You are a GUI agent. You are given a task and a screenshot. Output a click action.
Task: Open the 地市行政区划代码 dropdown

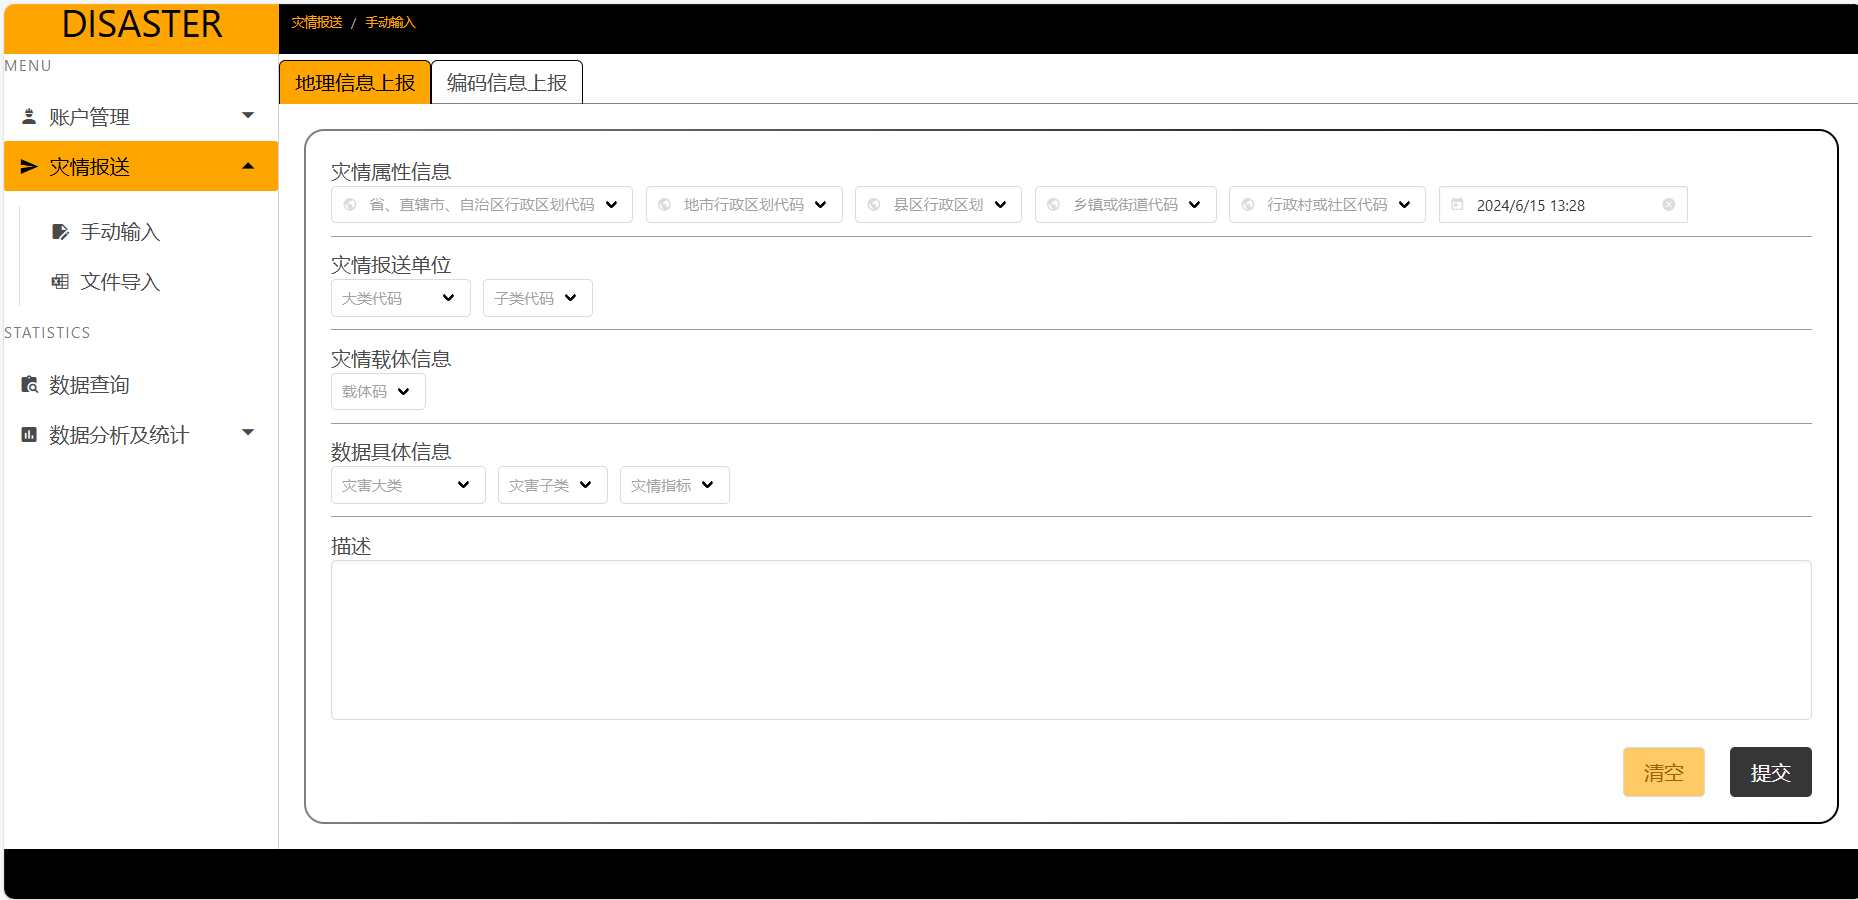[x=744, y=205]
